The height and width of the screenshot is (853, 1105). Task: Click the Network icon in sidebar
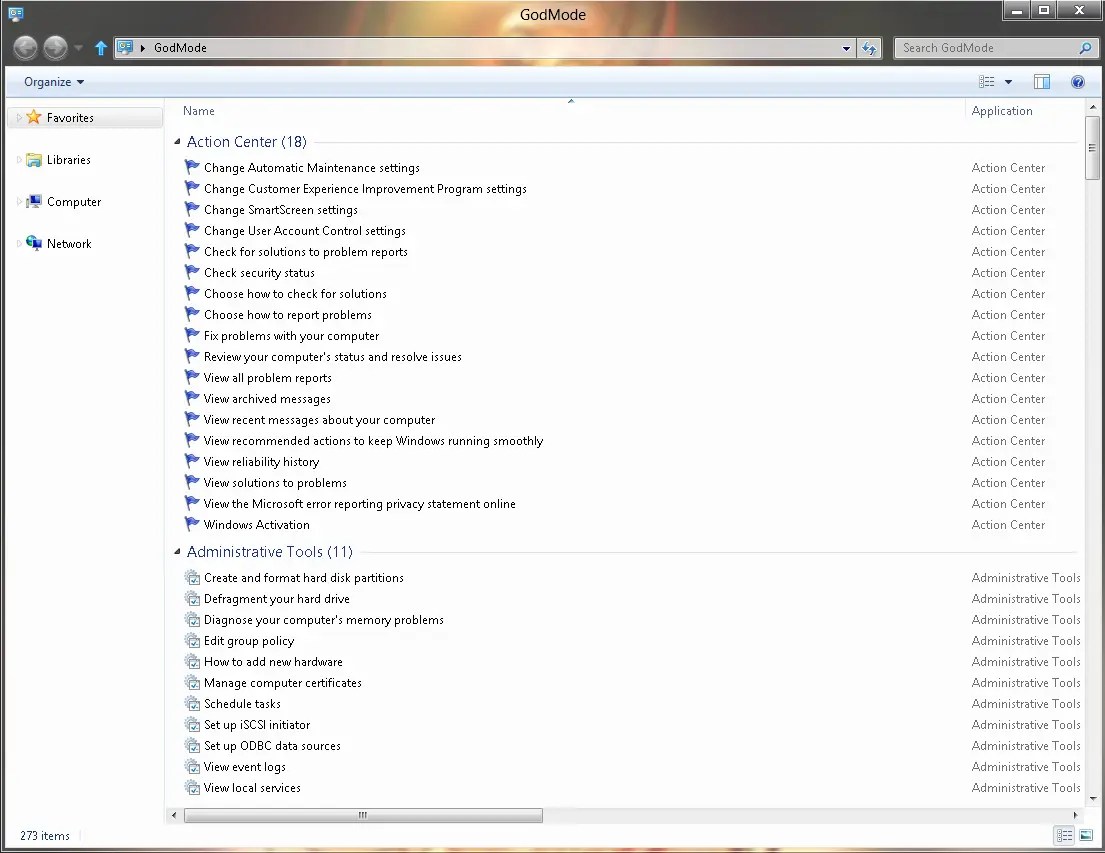(x=34, y=243)
